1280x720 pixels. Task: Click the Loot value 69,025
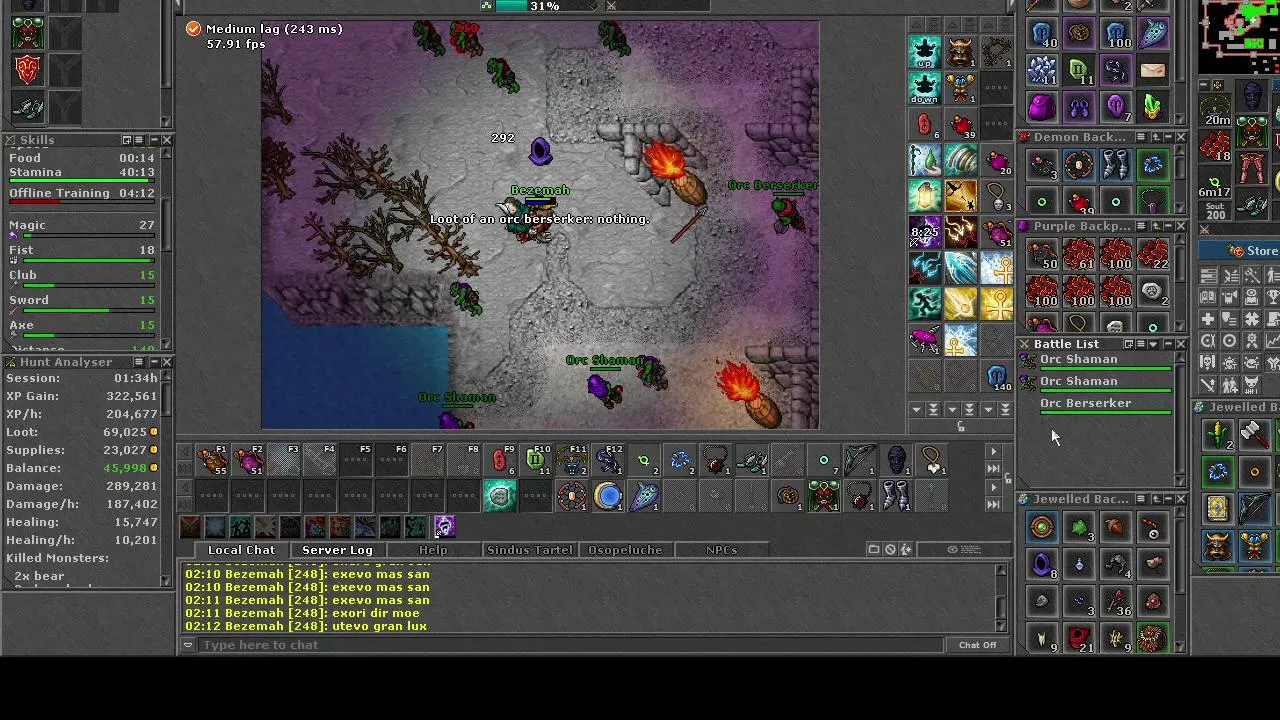pos(125,432)
